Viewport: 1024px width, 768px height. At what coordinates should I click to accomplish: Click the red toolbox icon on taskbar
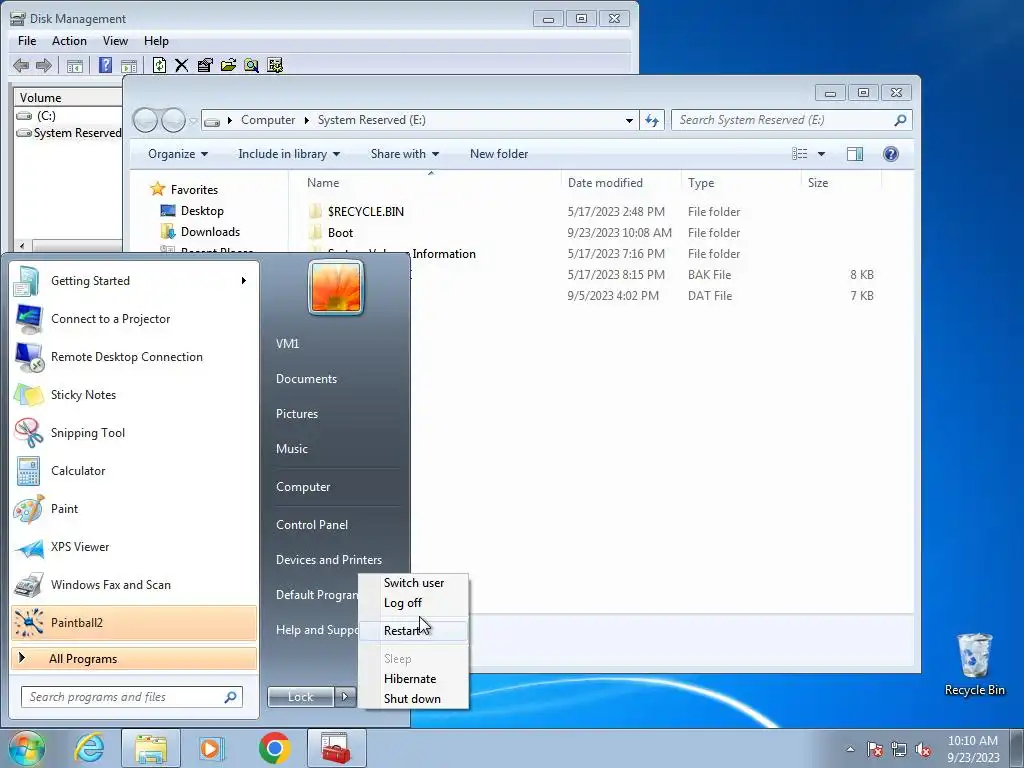(x=336, y=748)
